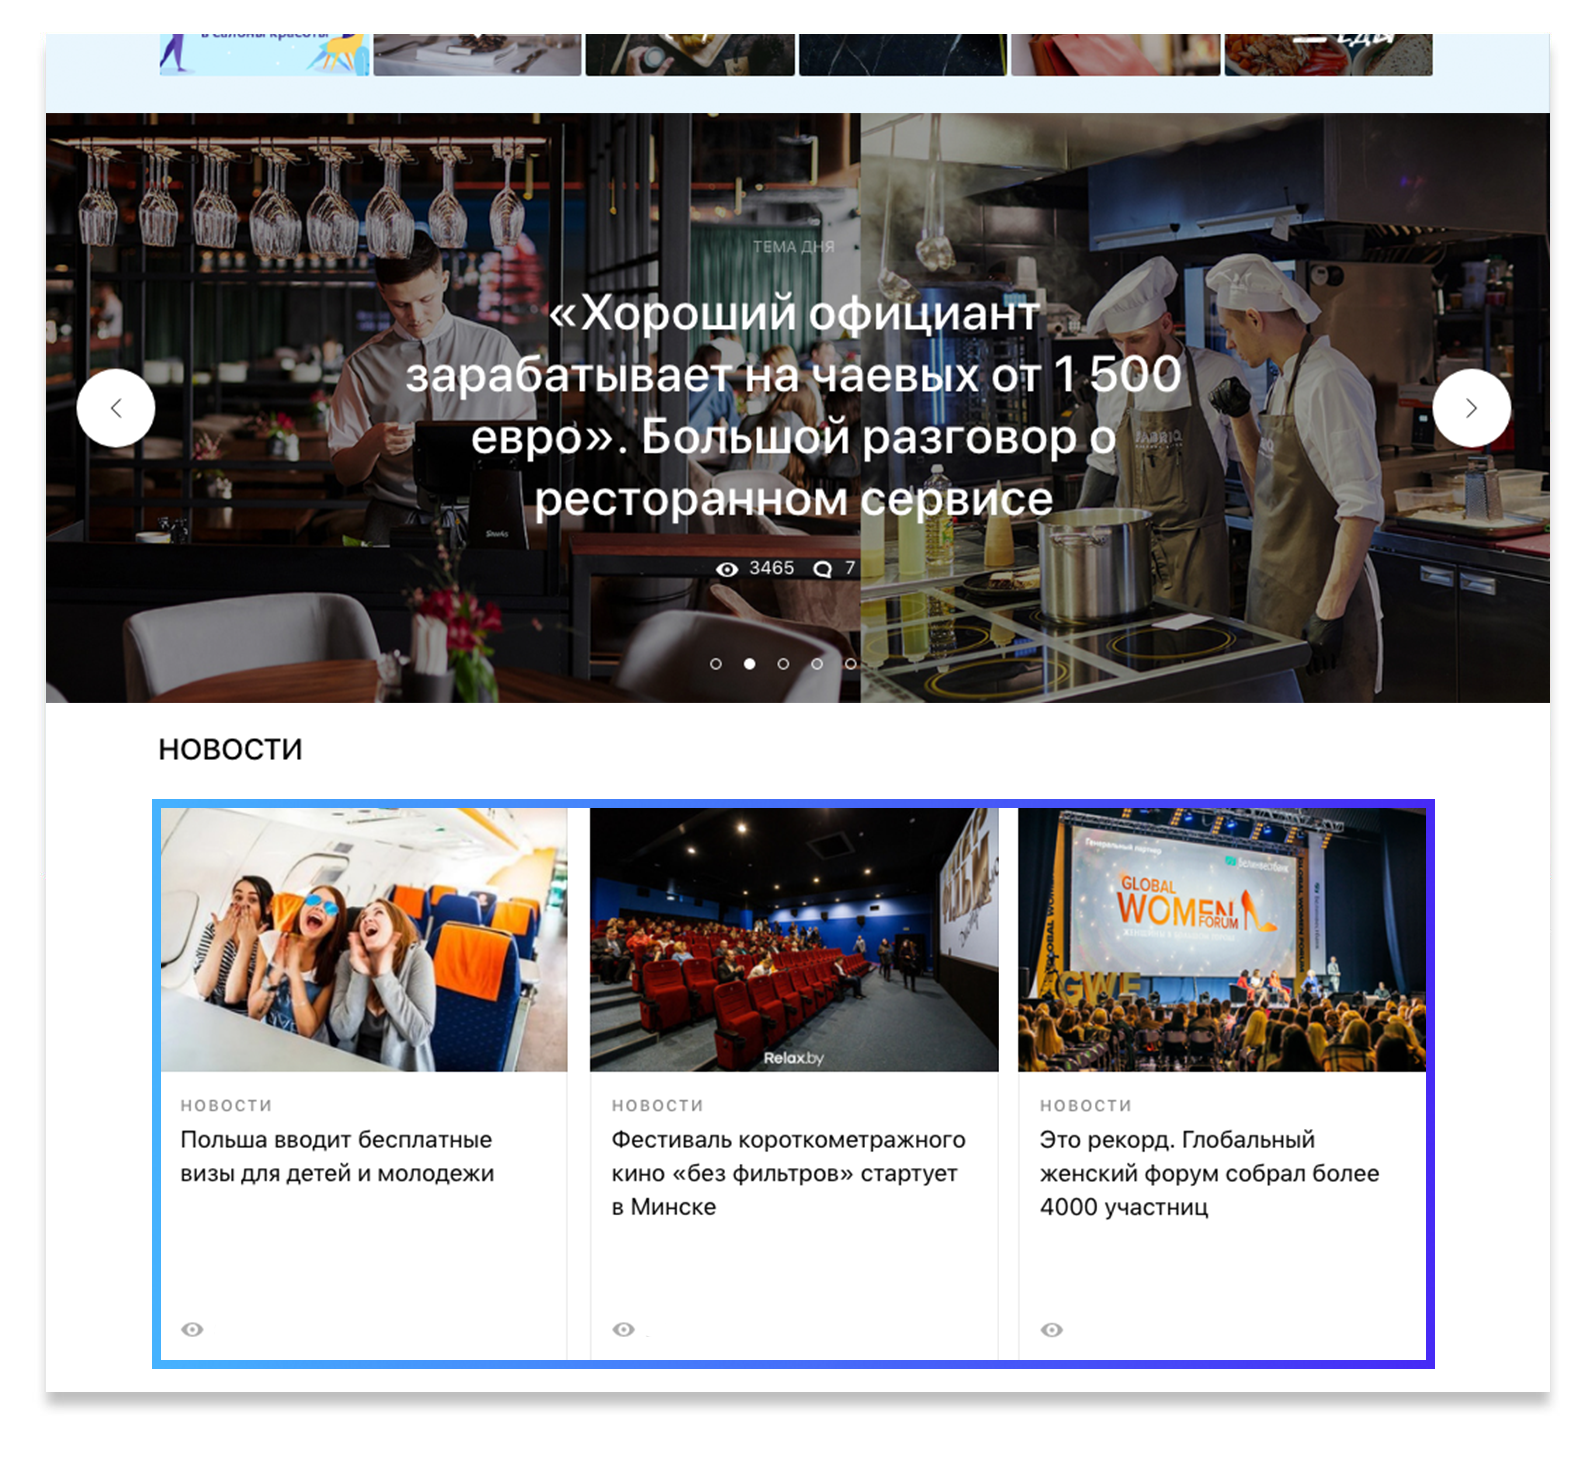Click НОВОСТИ category label above the Poland article
The width and height of the screenshot is (1593, 1462).
point(226,1105)
